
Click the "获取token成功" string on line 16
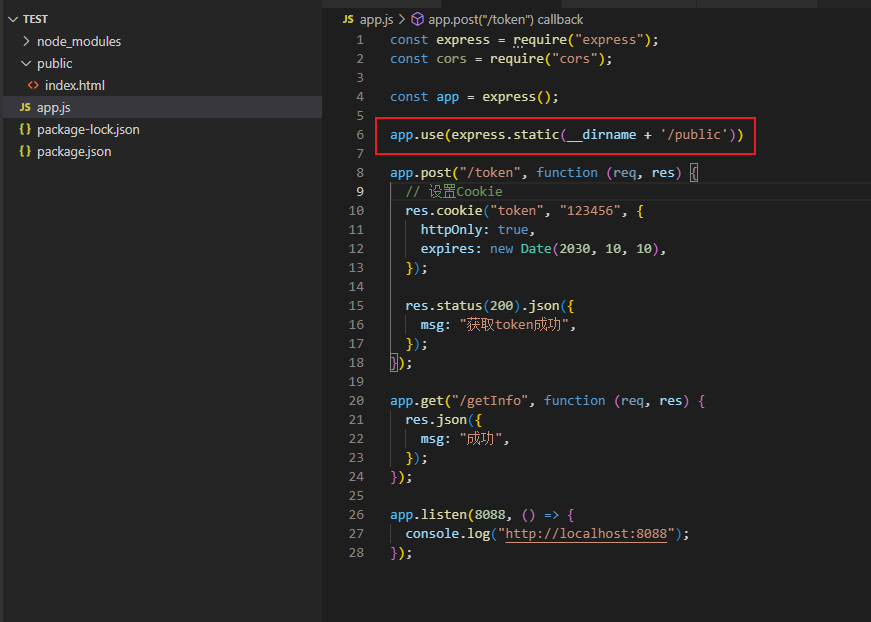513,324
